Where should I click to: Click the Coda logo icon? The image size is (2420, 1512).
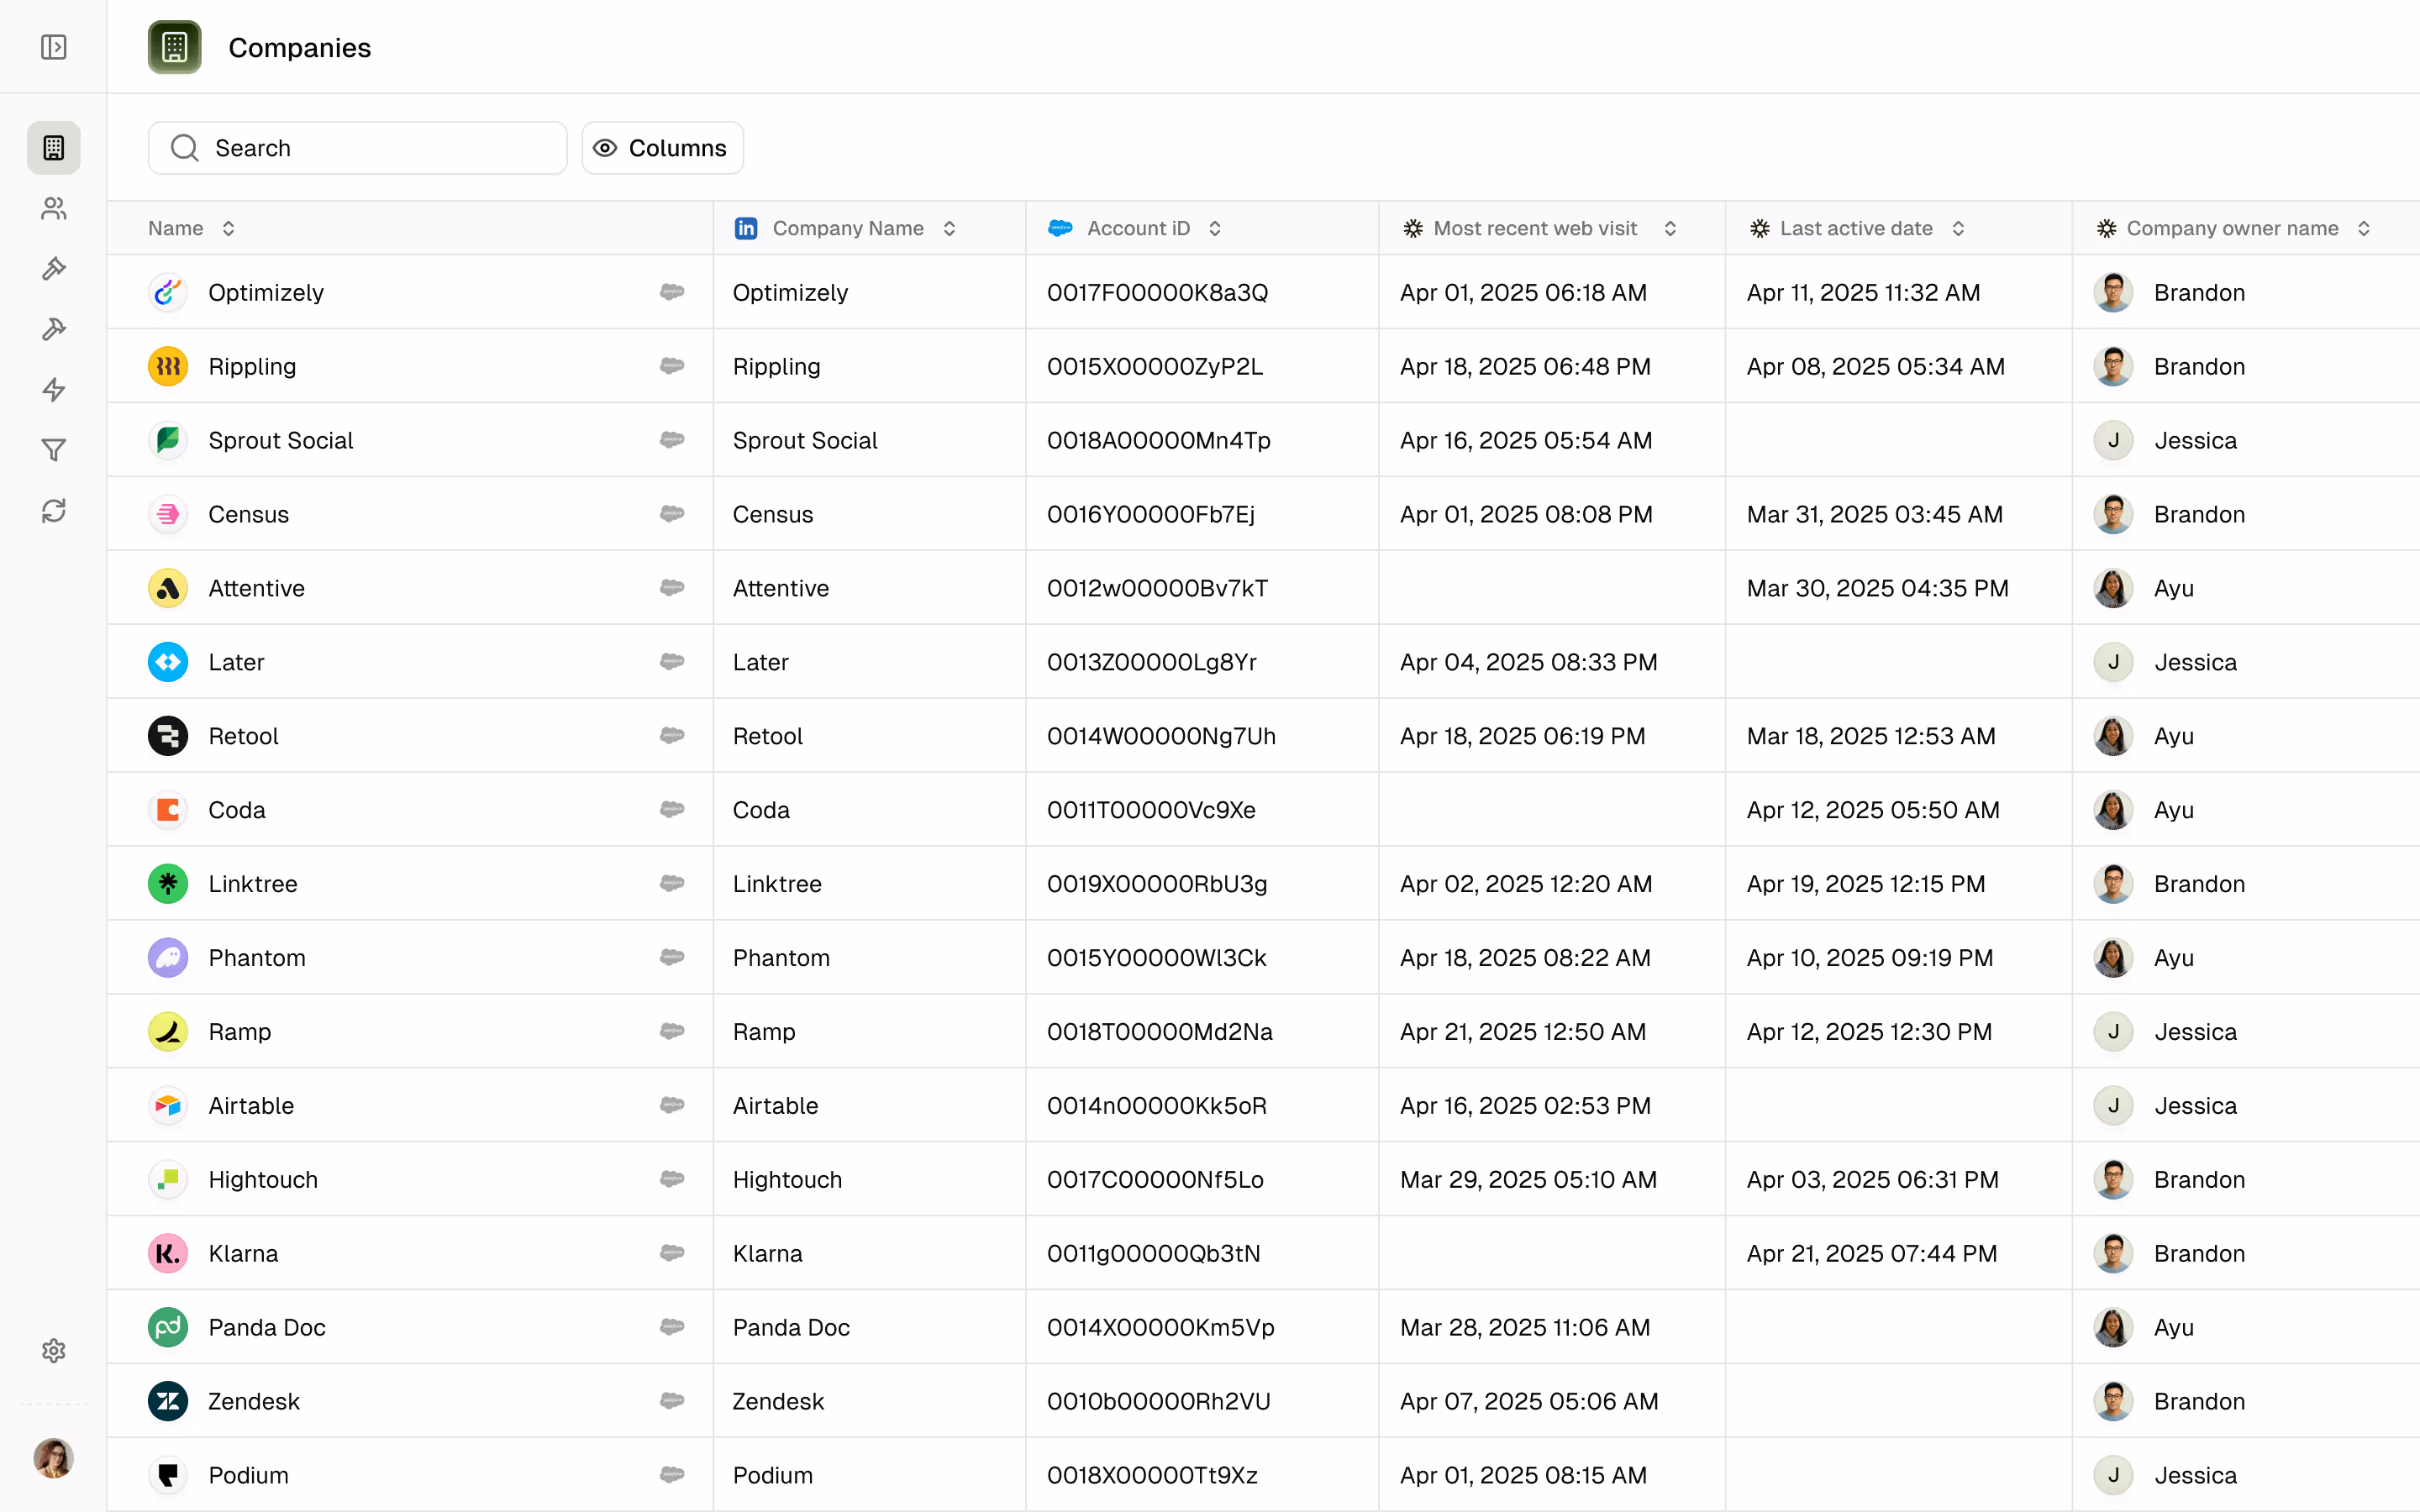tap(168, 810)
